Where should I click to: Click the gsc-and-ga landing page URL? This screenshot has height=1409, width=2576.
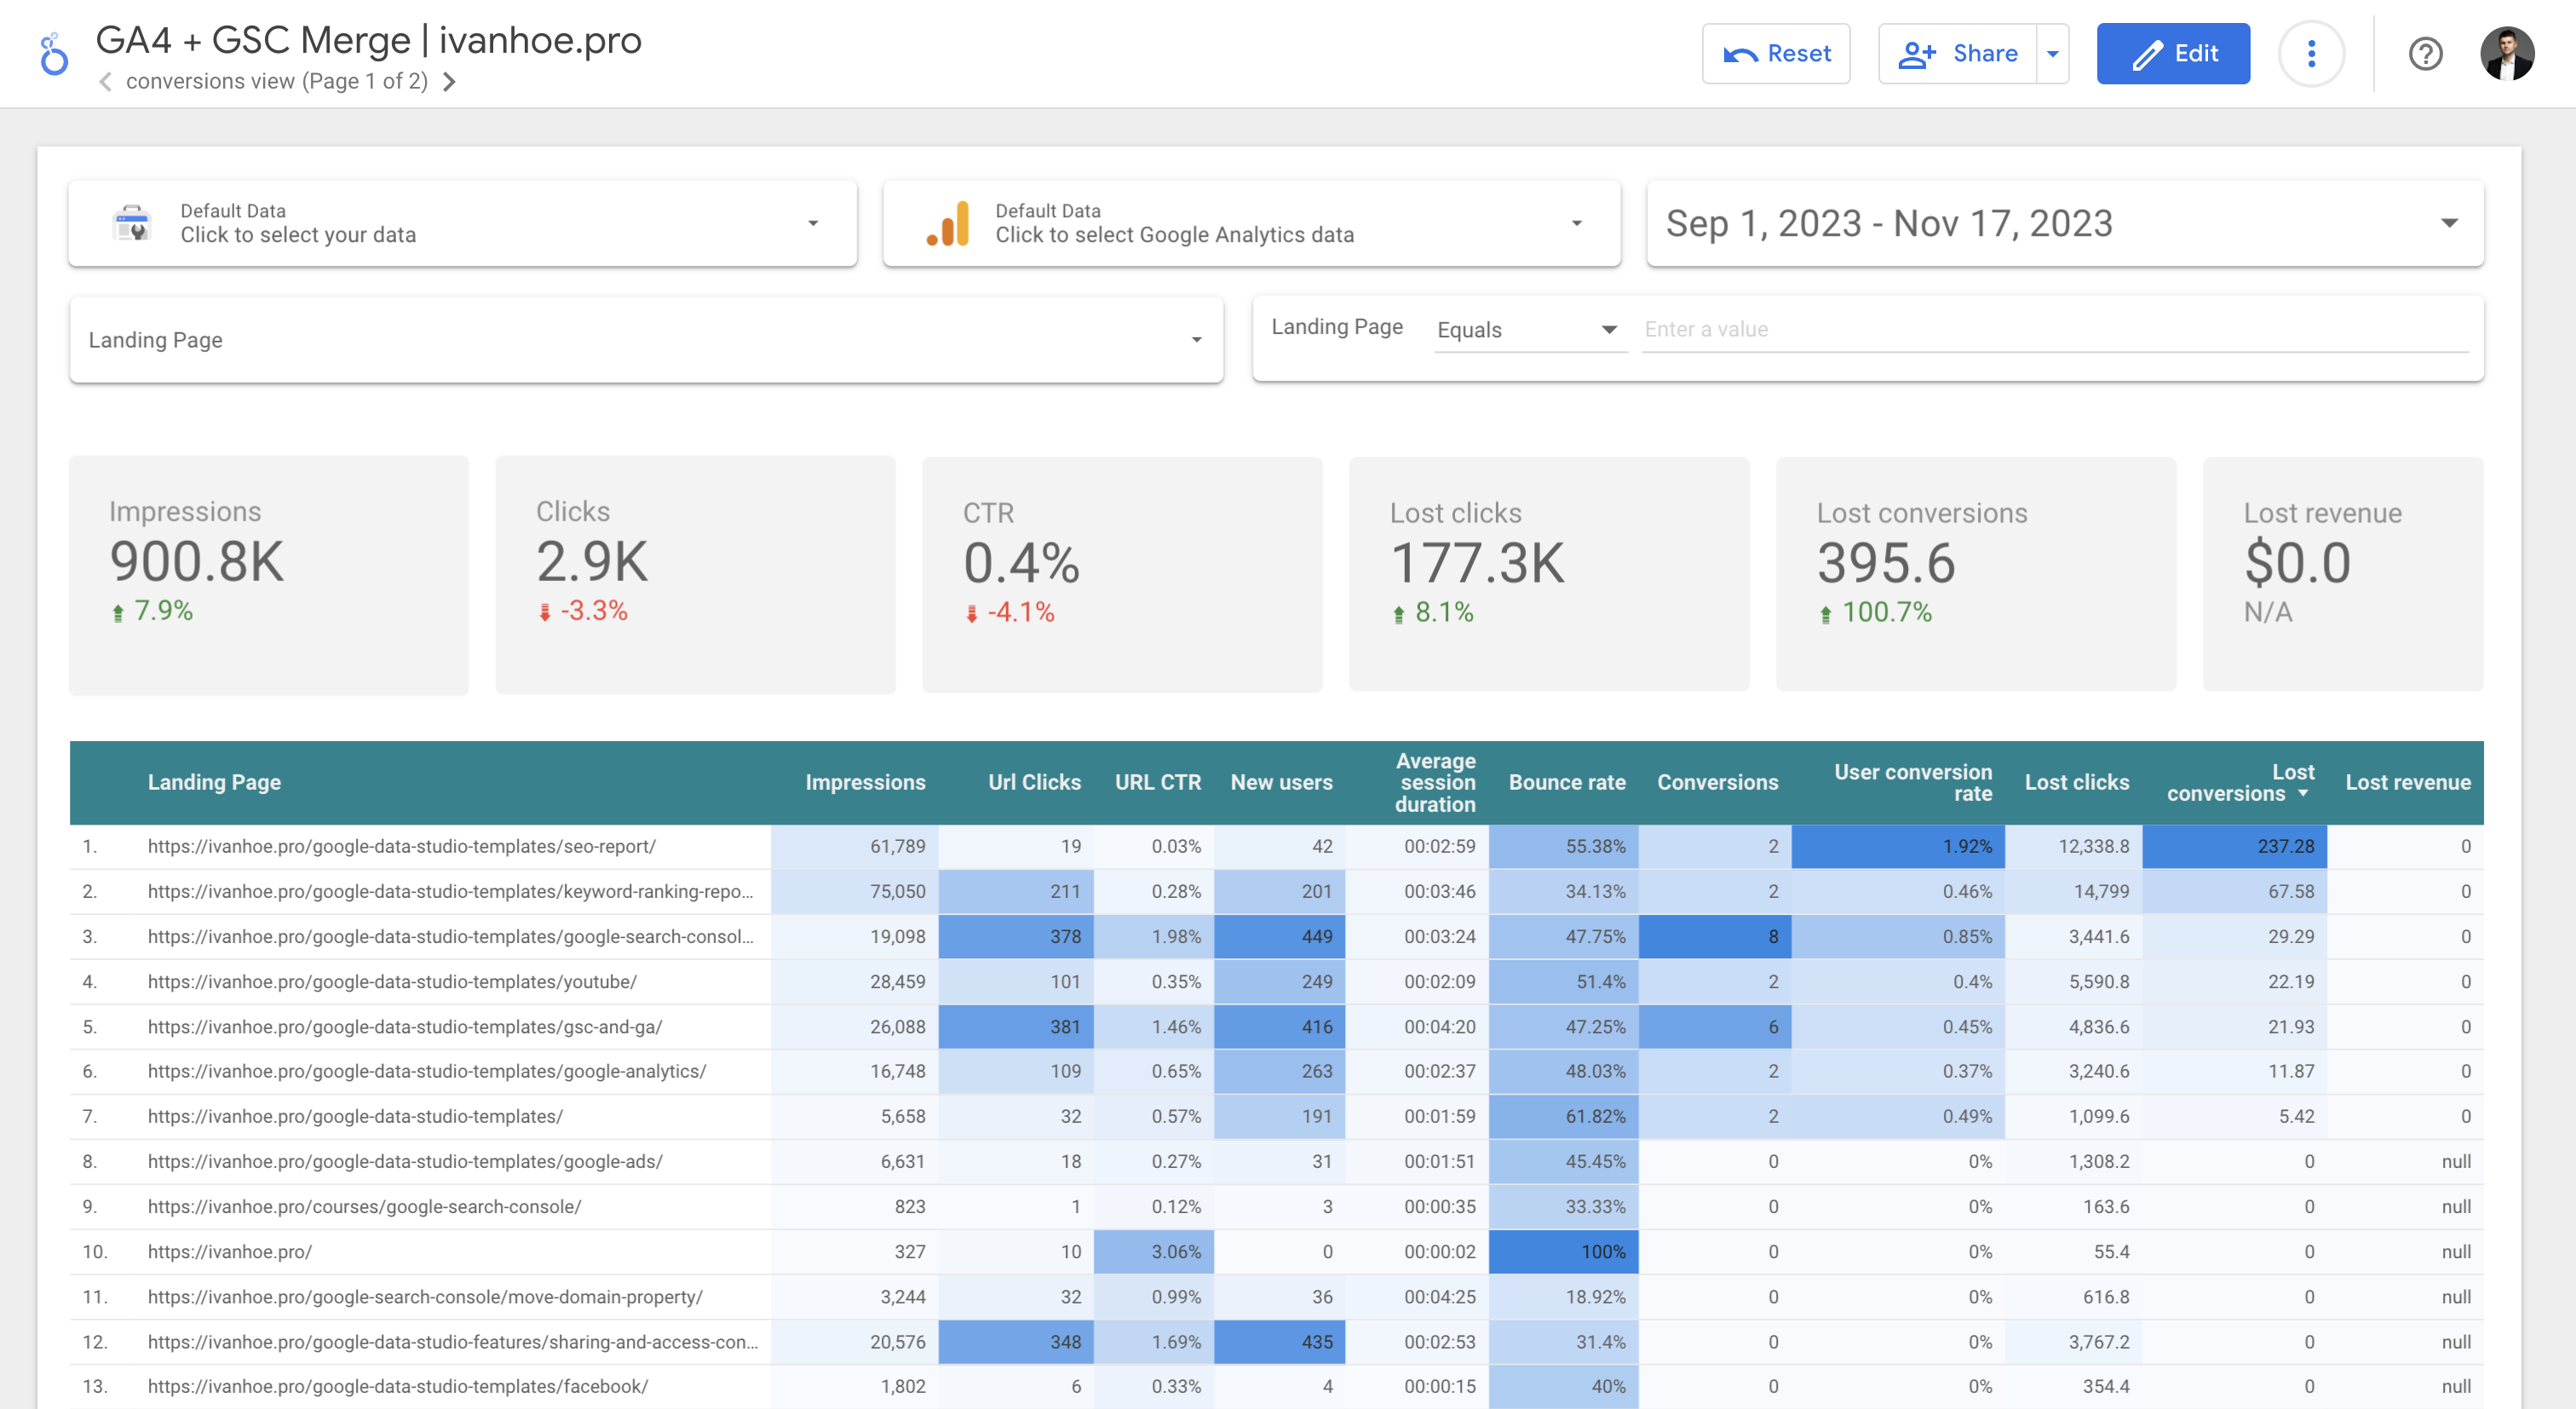click(405, 1027)
